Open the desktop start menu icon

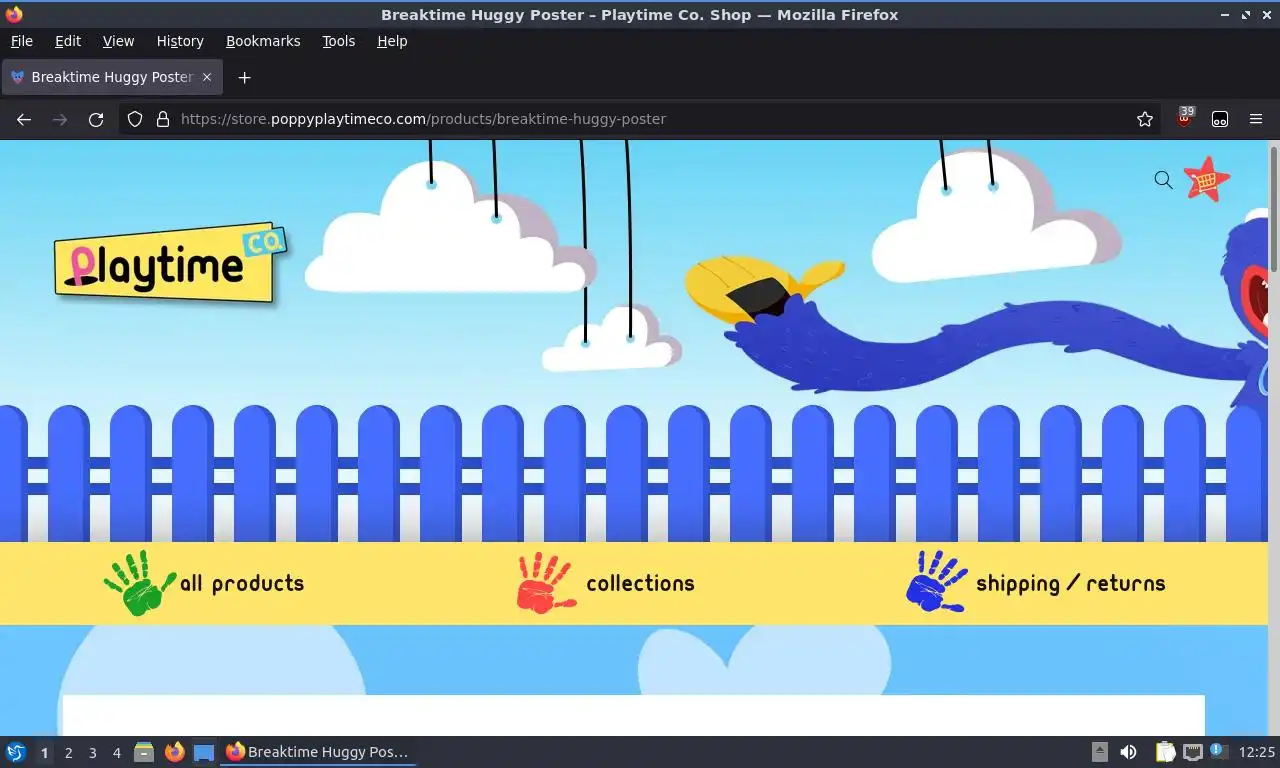(16, 752)
